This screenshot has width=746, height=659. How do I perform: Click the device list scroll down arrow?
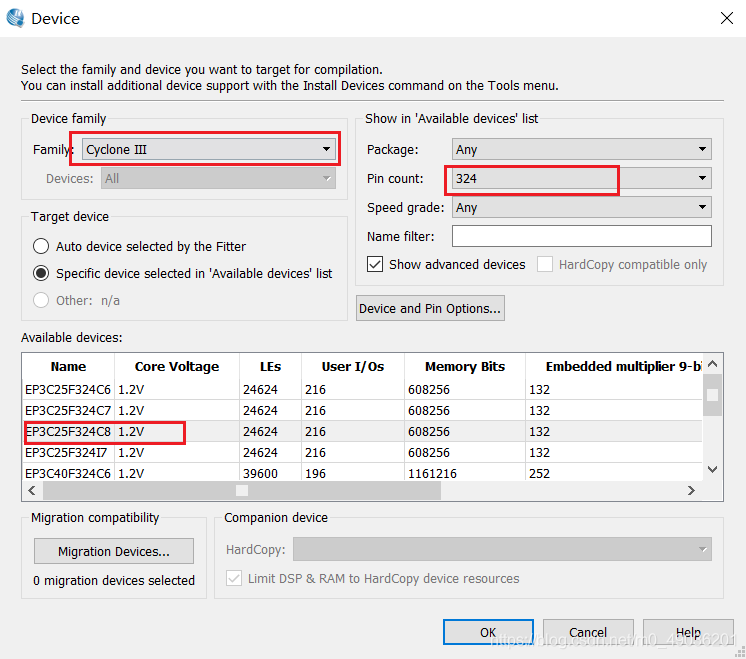click(x=712, y=470)
